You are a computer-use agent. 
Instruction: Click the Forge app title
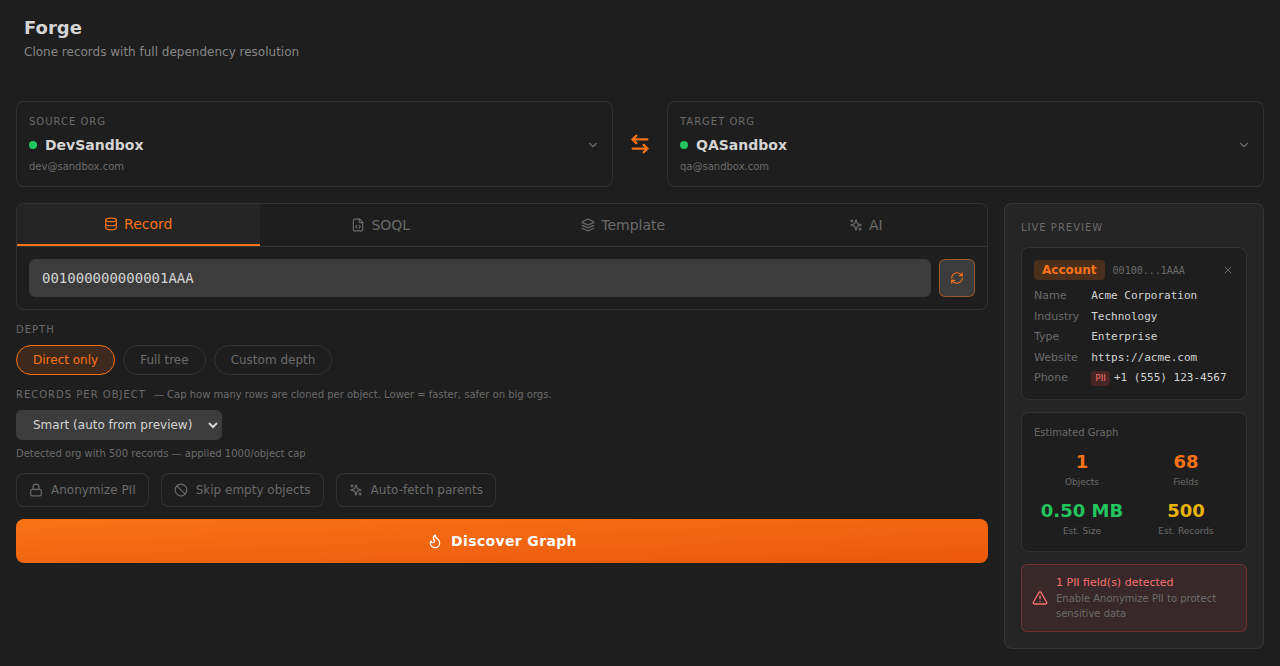[53, 28]
